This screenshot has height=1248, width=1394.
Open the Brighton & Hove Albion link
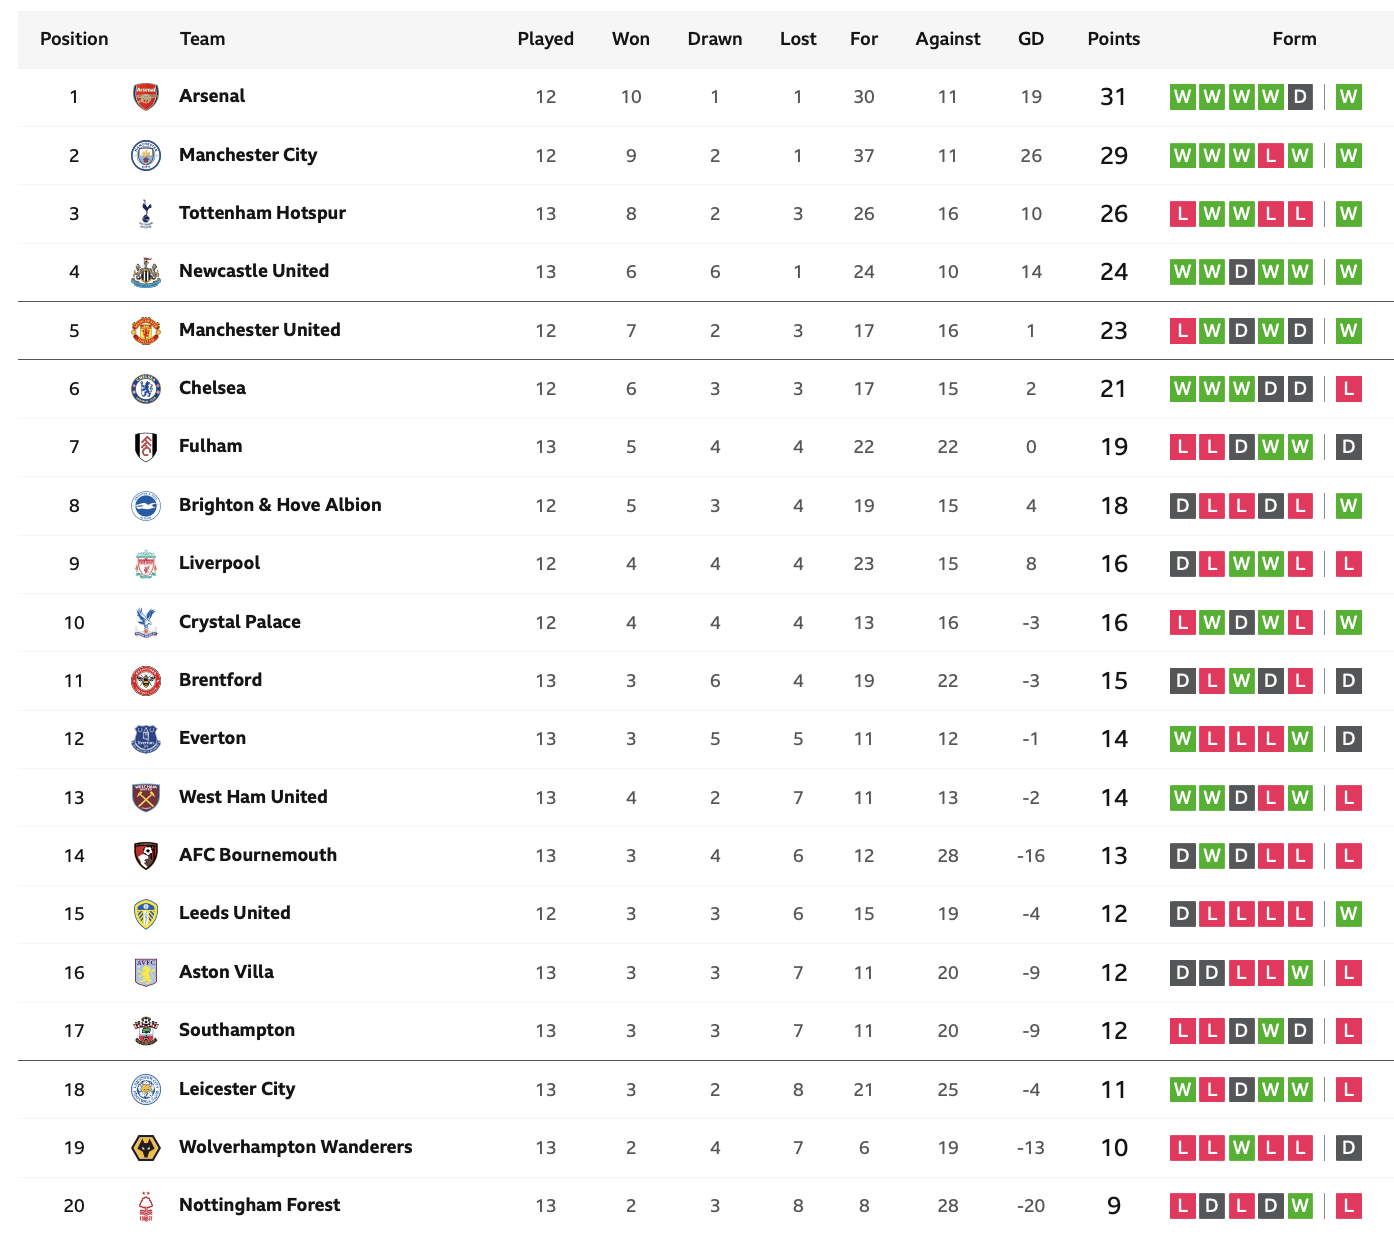[x=280, y=505]
